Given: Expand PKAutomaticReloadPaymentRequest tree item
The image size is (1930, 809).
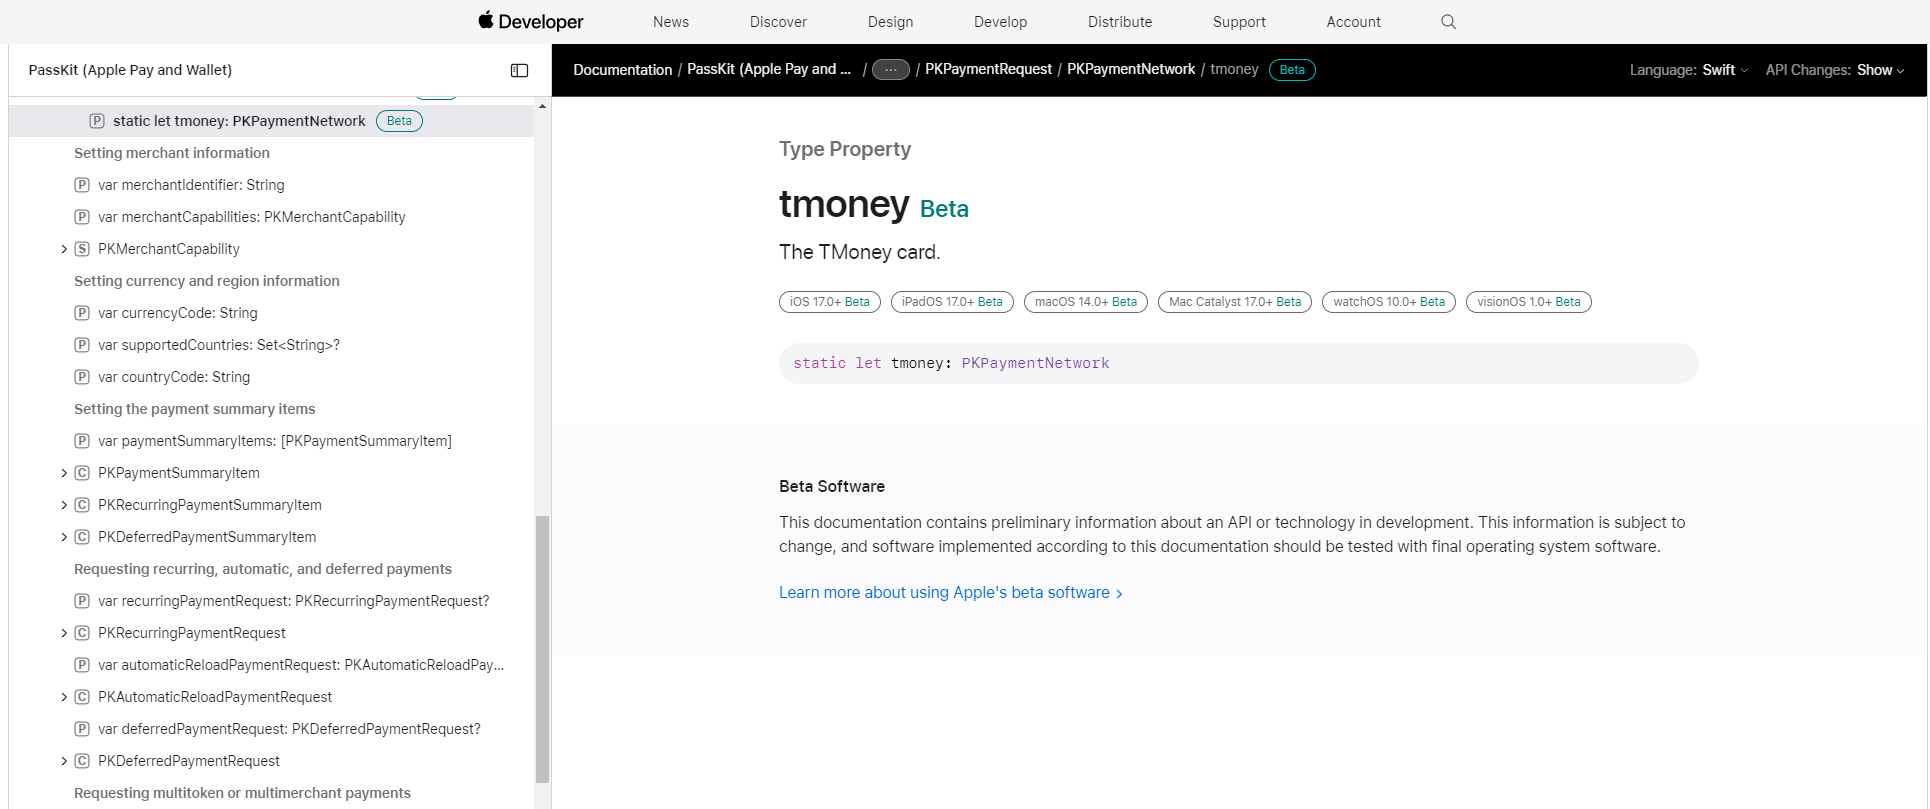Looking at the screenshot, I should click(64, 697).
